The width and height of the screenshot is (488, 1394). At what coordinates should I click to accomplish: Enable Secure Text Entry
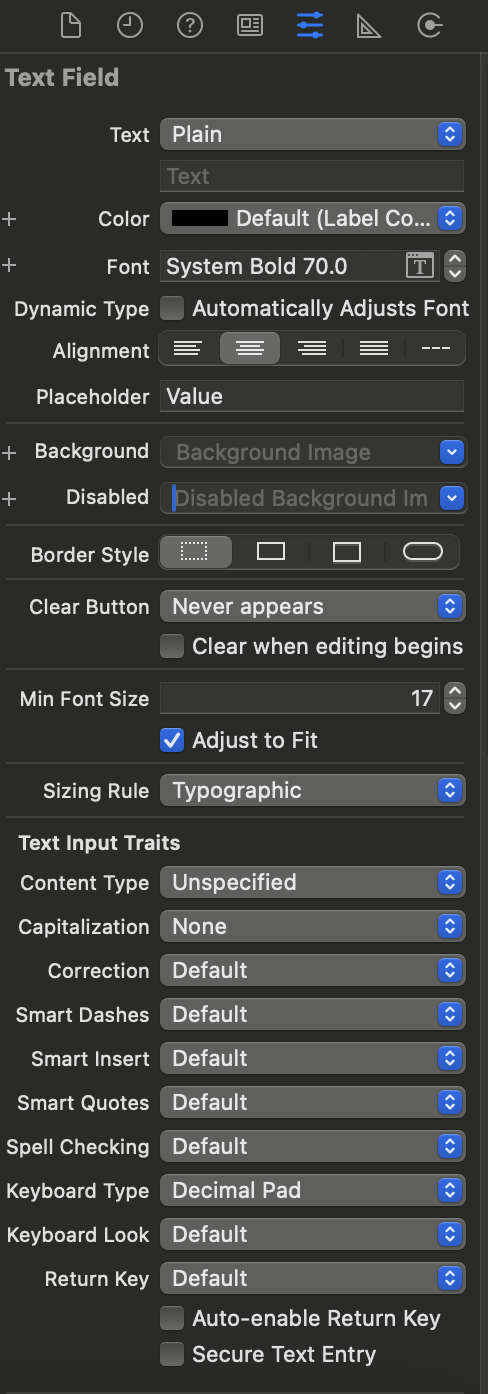point(173,1354)
